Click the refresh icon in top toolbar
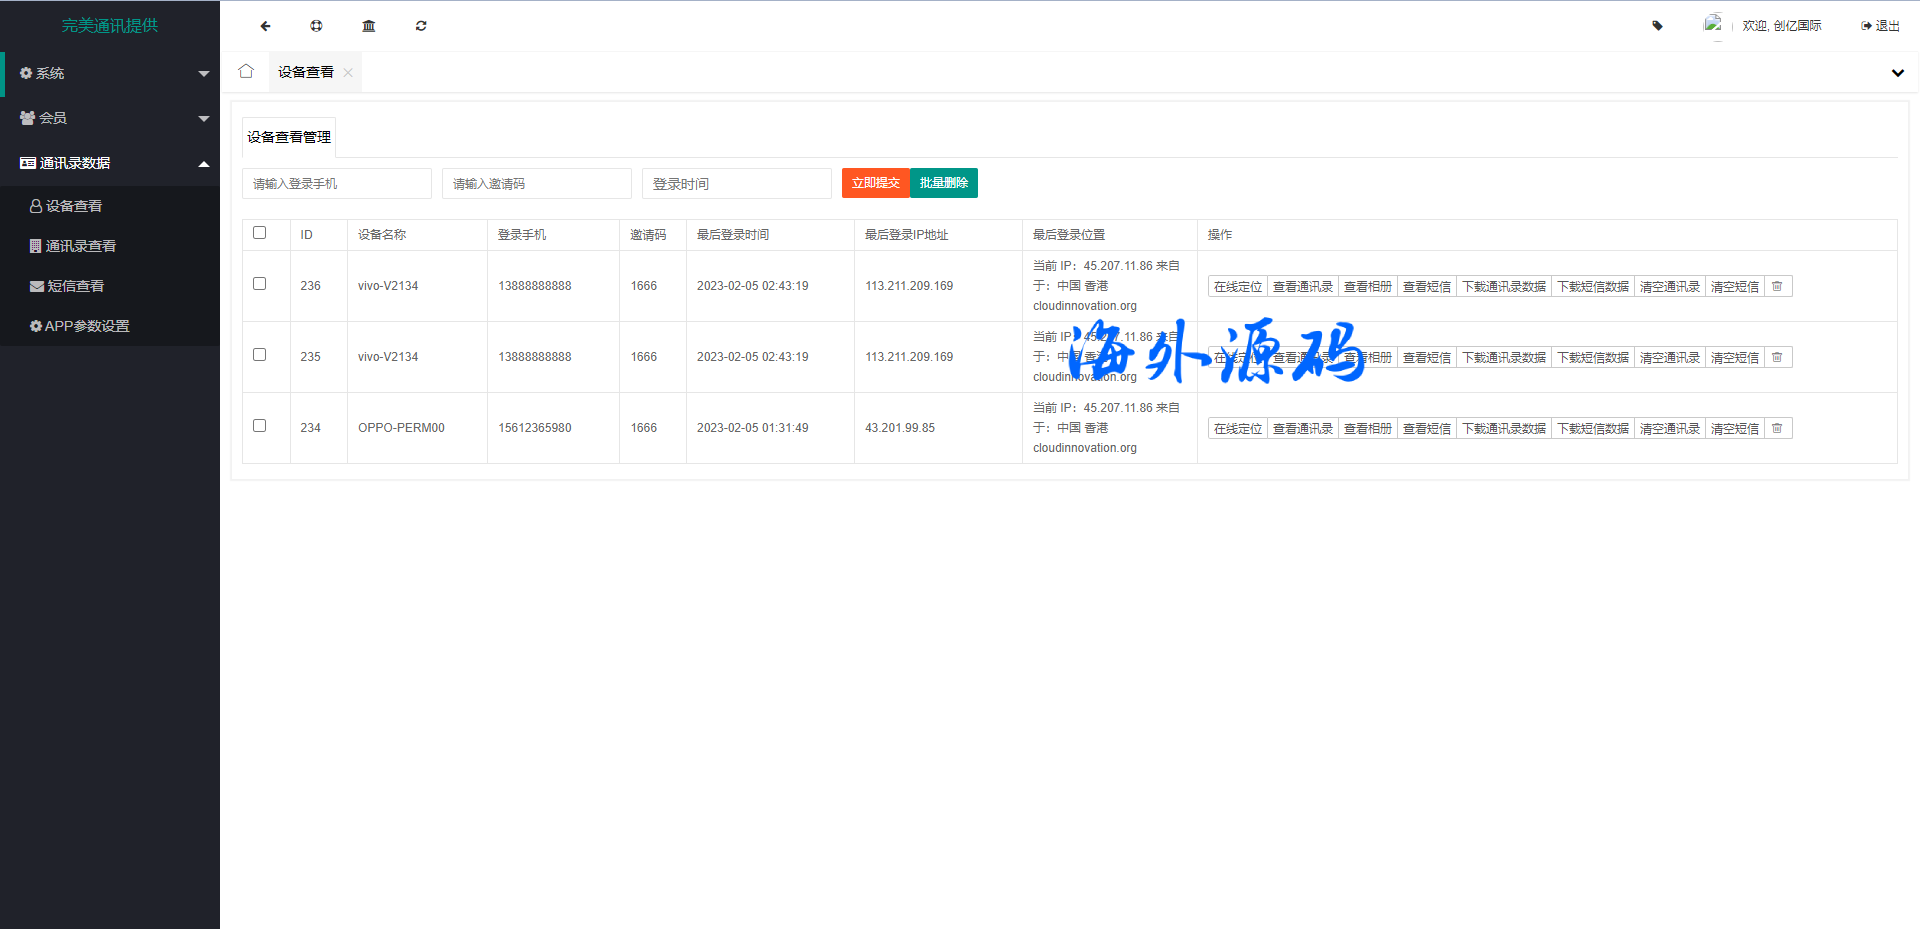This screenshot has width=1920, height=929. (x=421, y=26)
